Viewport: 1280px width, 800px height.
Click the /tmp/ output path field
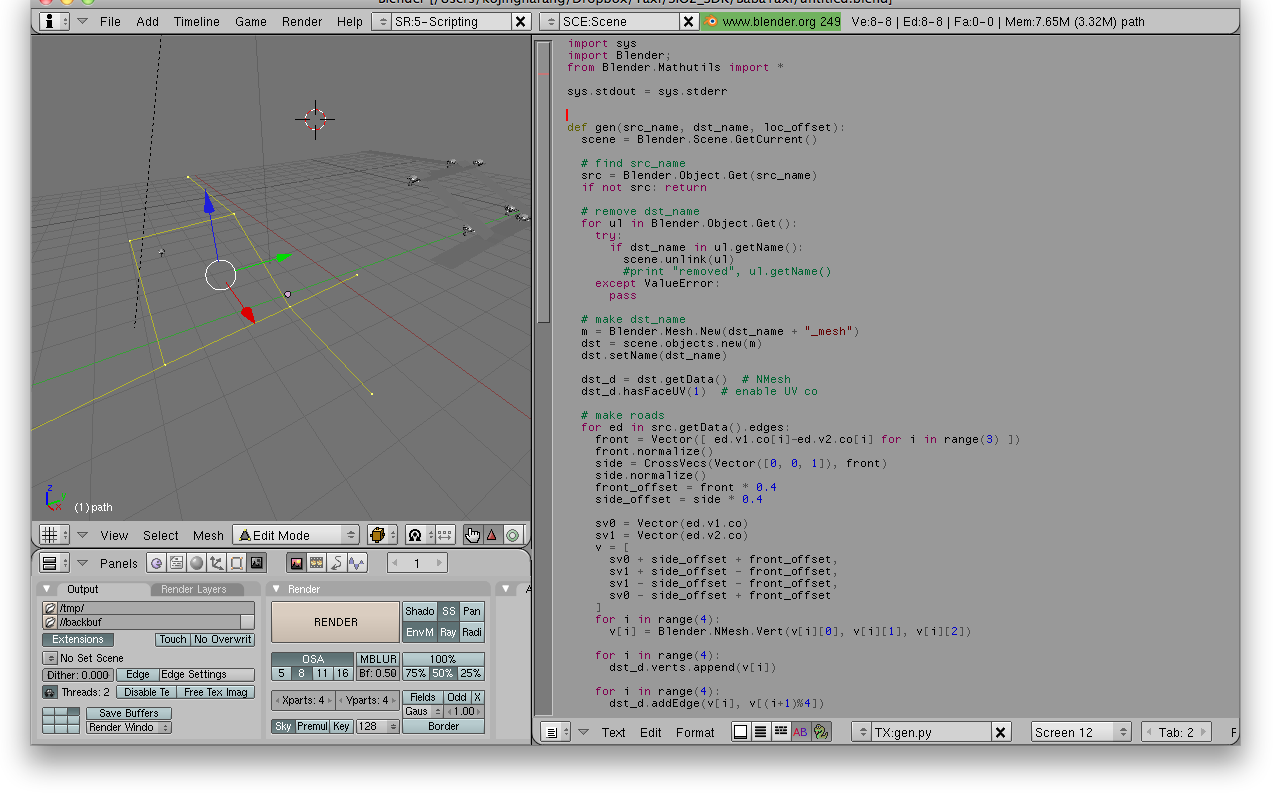pos(156,608)
